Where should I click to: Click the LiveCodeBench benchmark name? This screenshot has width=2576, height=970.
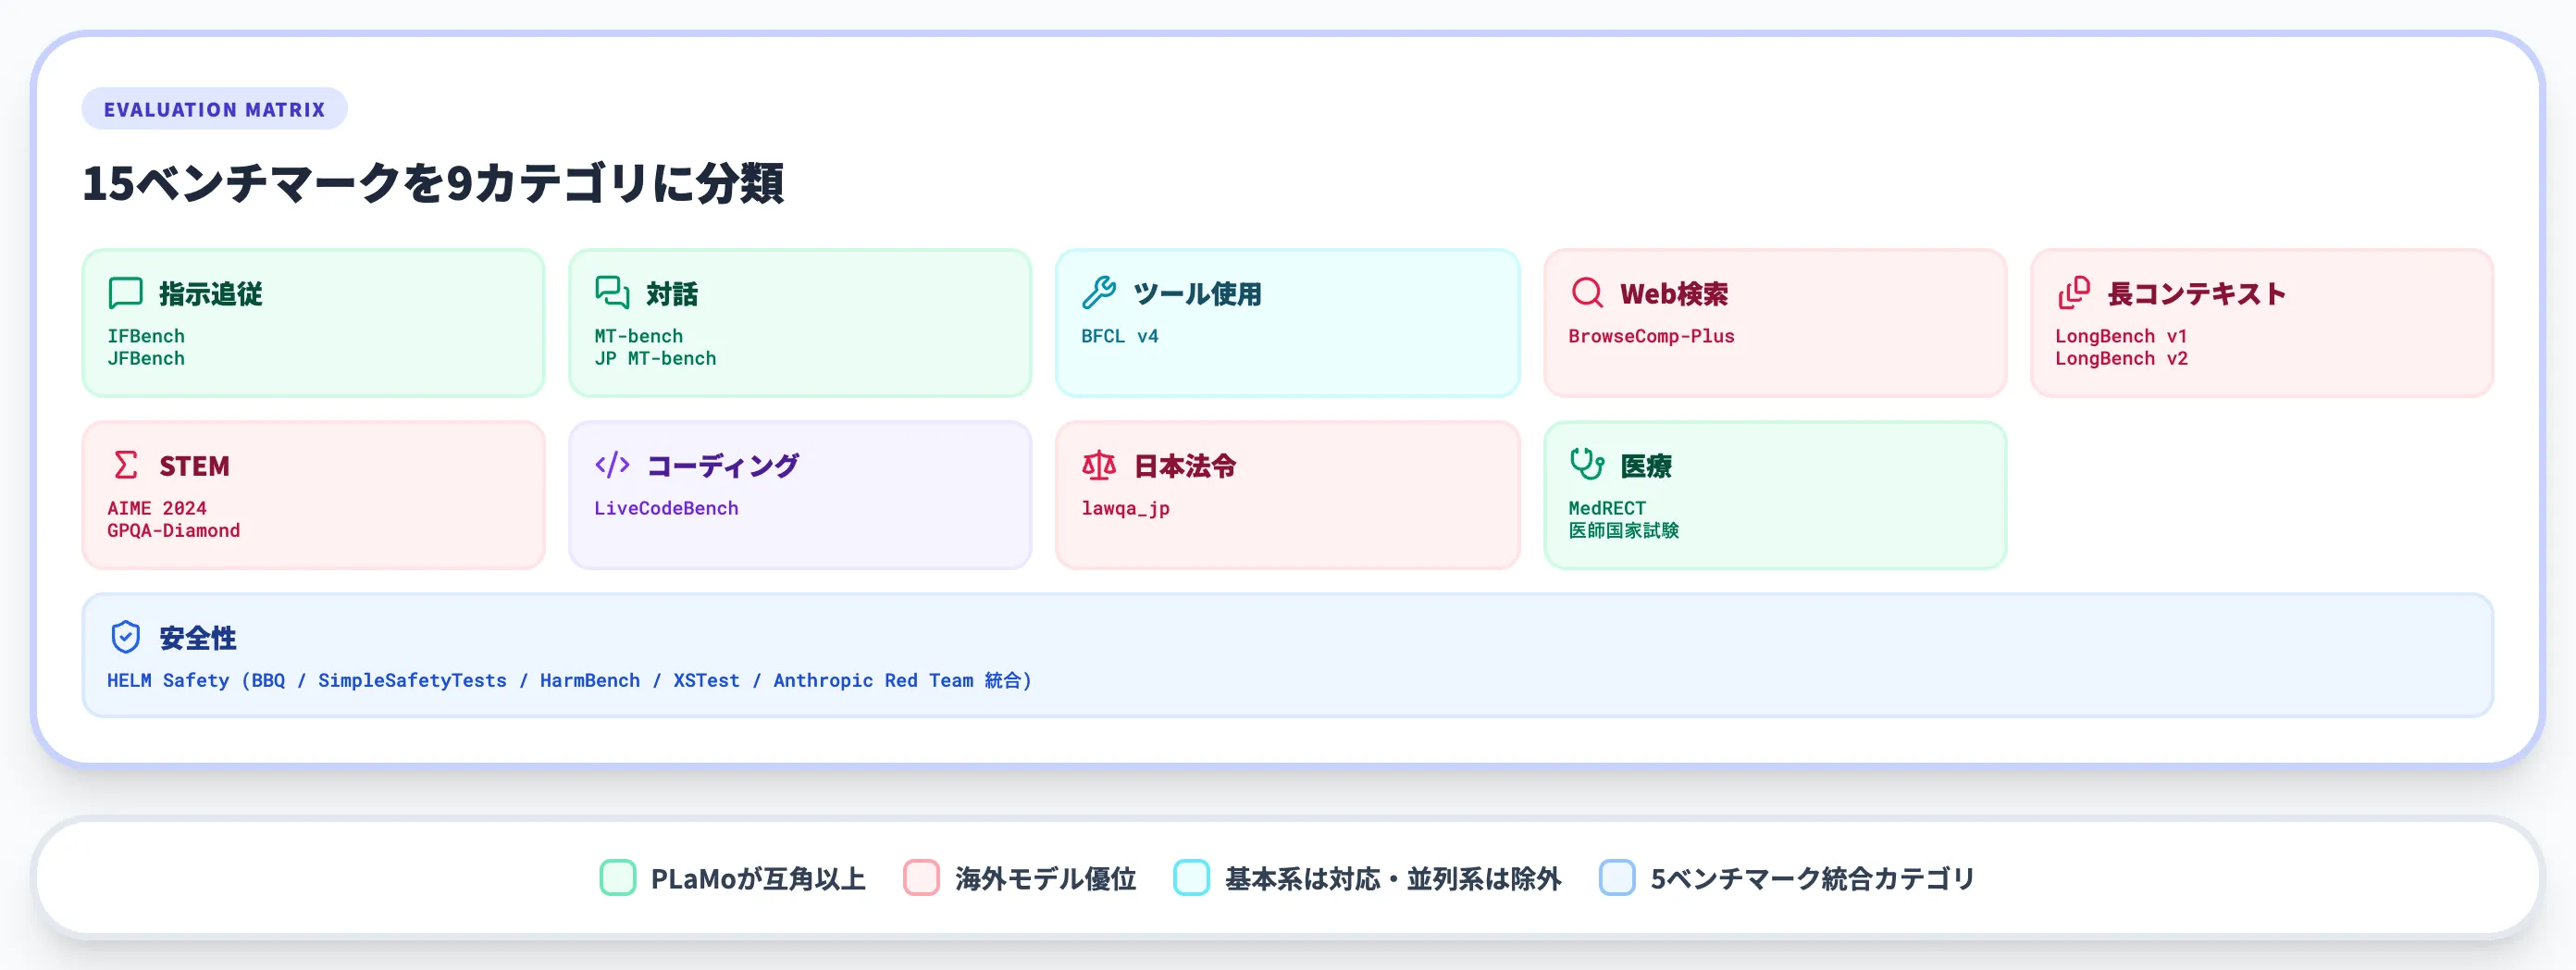pyautogui.click(x=666, y=508)
